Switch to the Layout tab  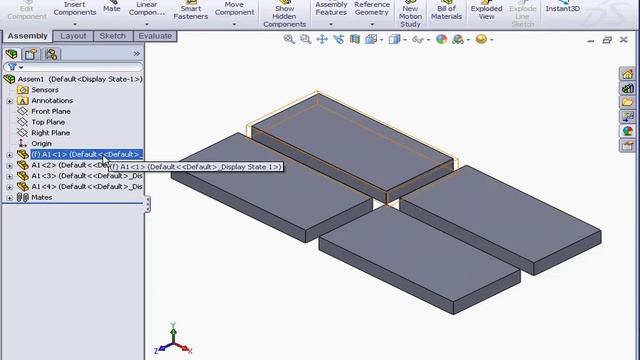73,36
